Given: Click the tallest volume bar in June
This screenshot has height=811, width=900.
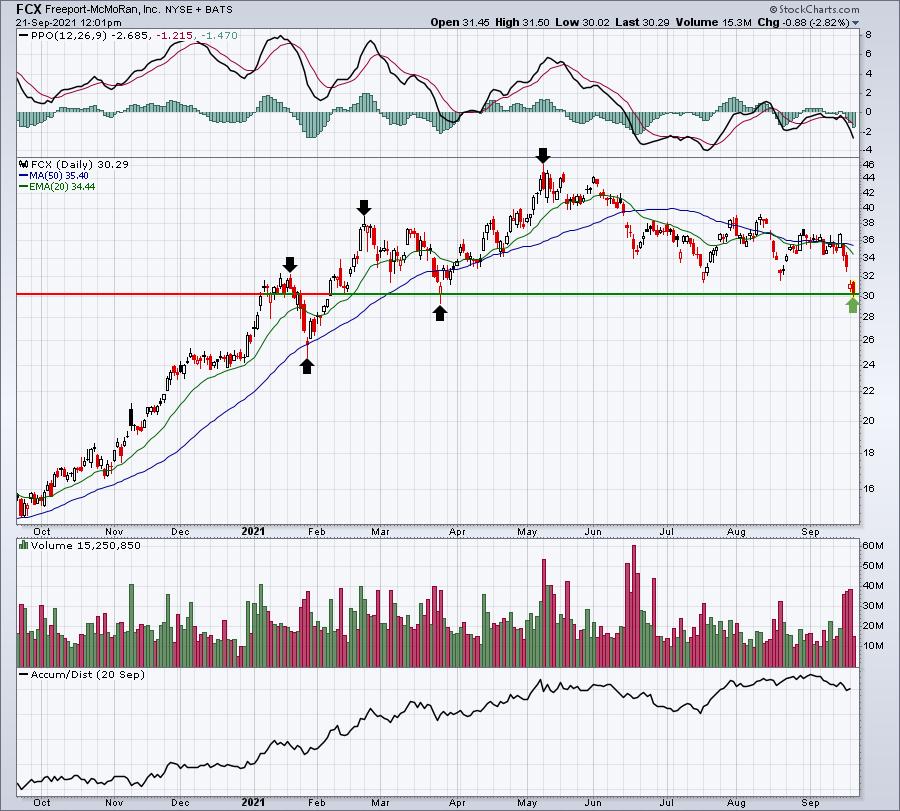Looking at the screenshot, I should click(x=634, y=606).
